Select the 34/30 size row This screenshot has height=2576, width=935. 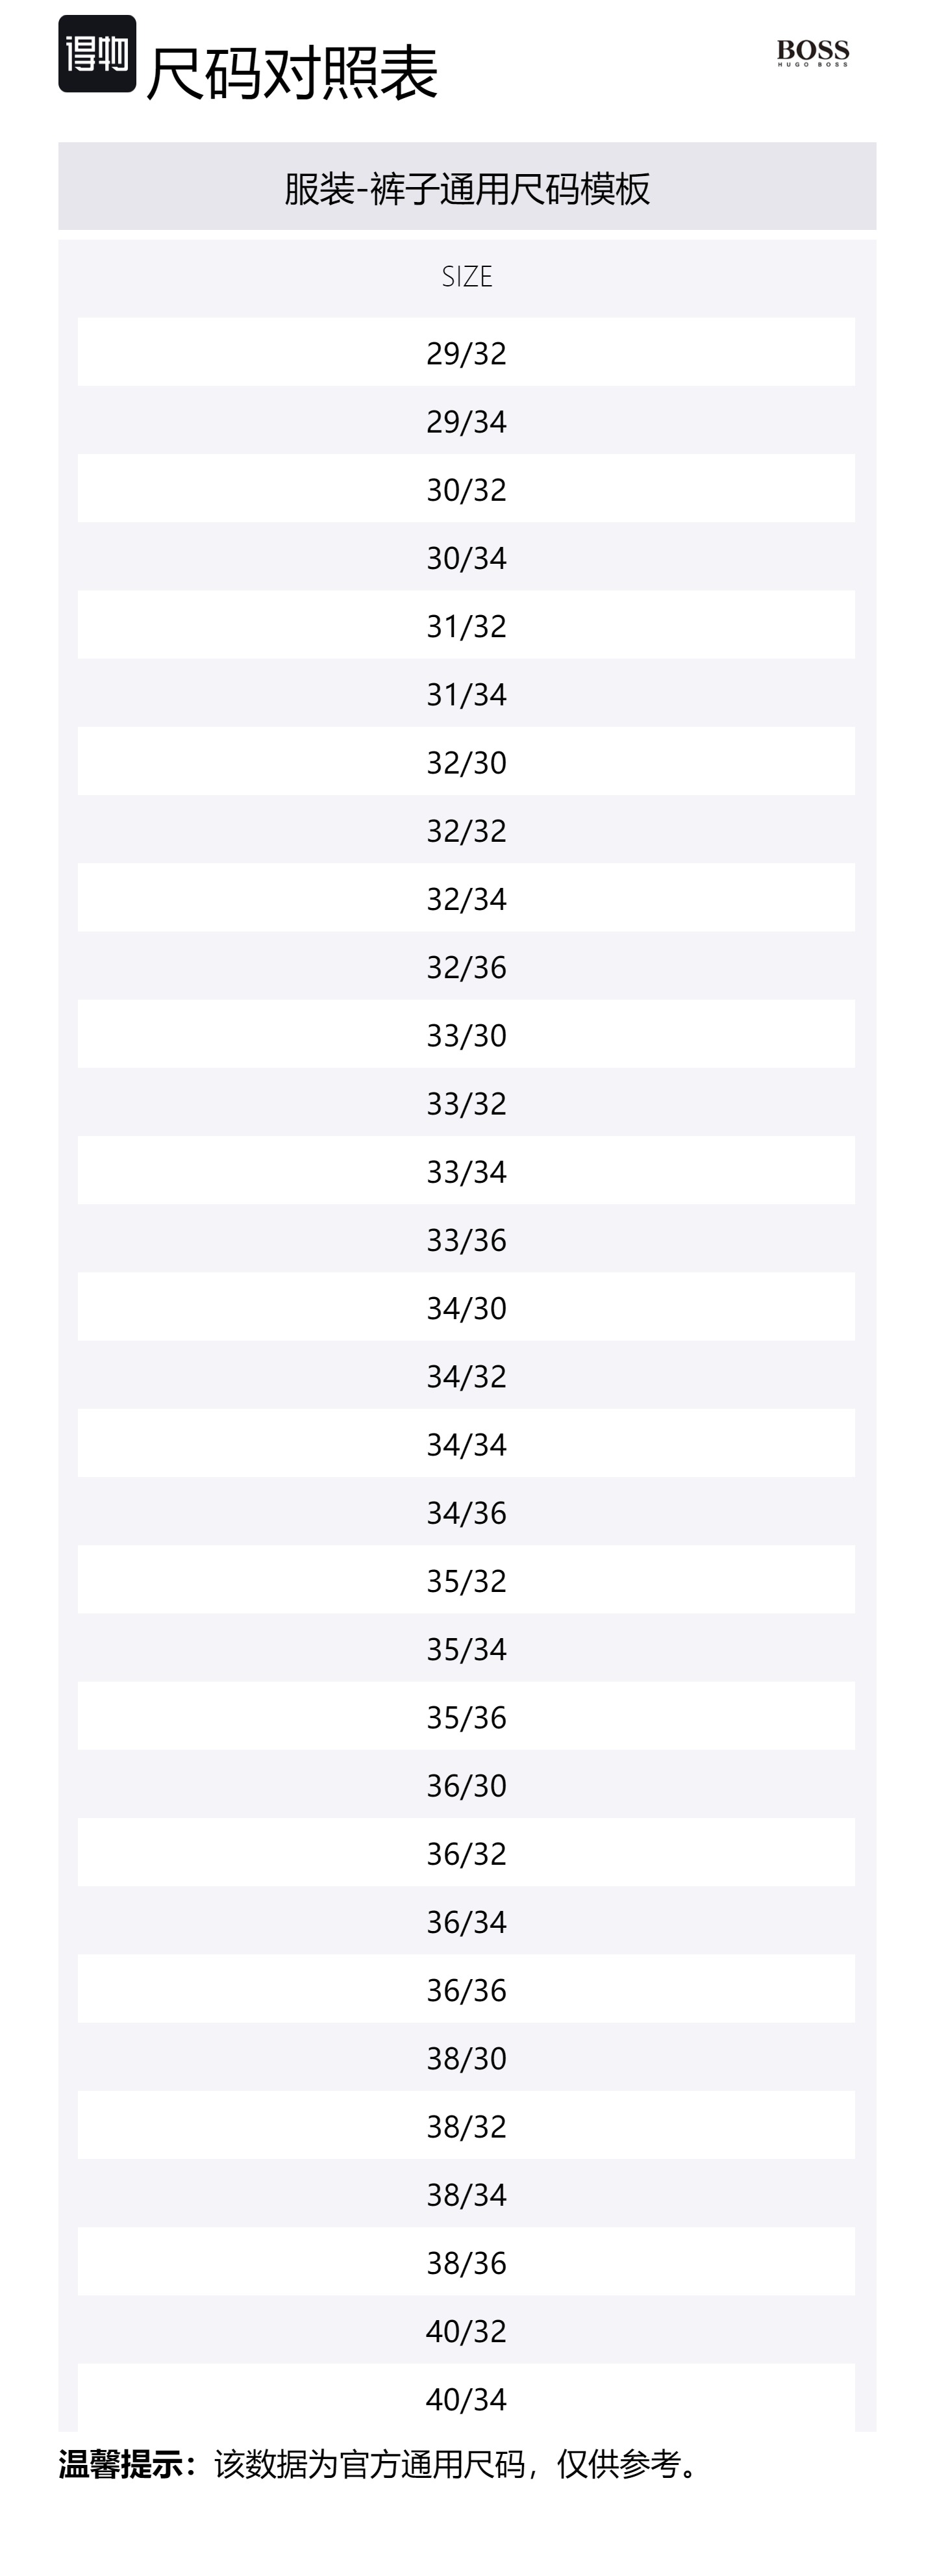click(x=467, y=1308)
